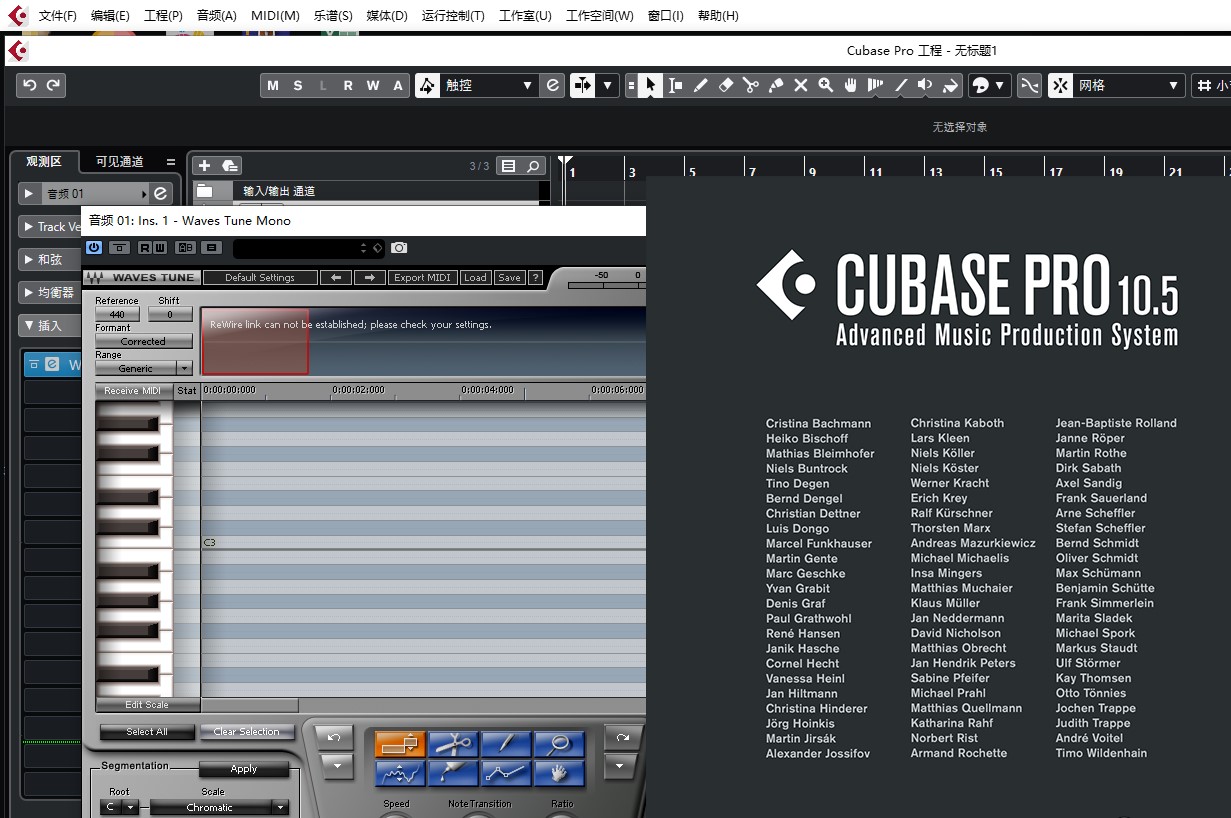Screen dimensions: 1231x818
Task: Select Waves Tune scissors slice tool
Action: click(453, 744)
